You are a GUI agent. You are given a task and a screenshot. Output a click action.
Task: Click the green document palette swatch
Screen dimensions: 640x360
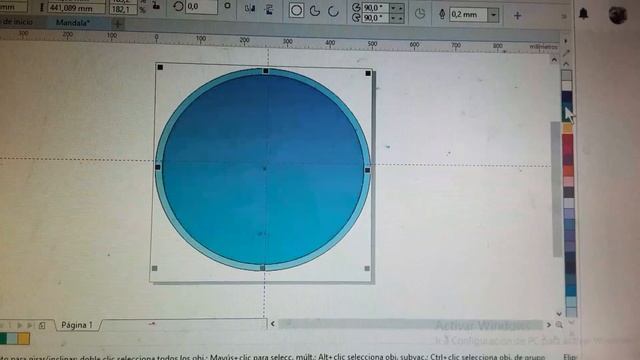tap(3, 338)
